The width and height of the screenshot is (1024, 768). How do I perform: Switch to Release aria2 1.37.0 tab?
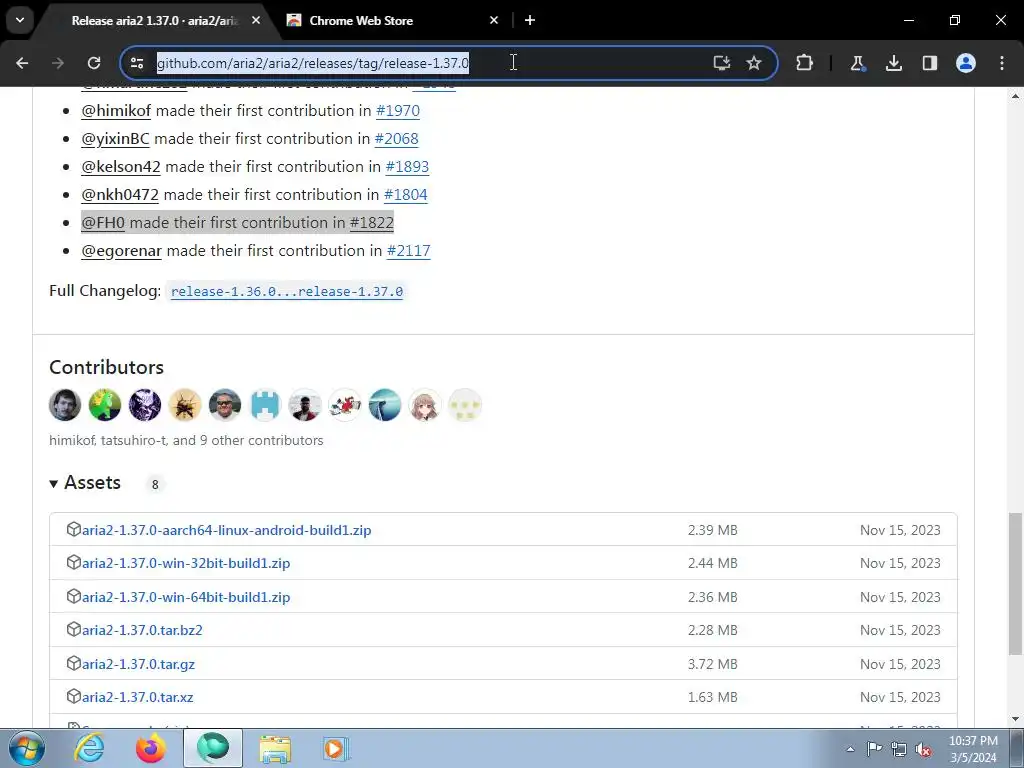(153, 20)
